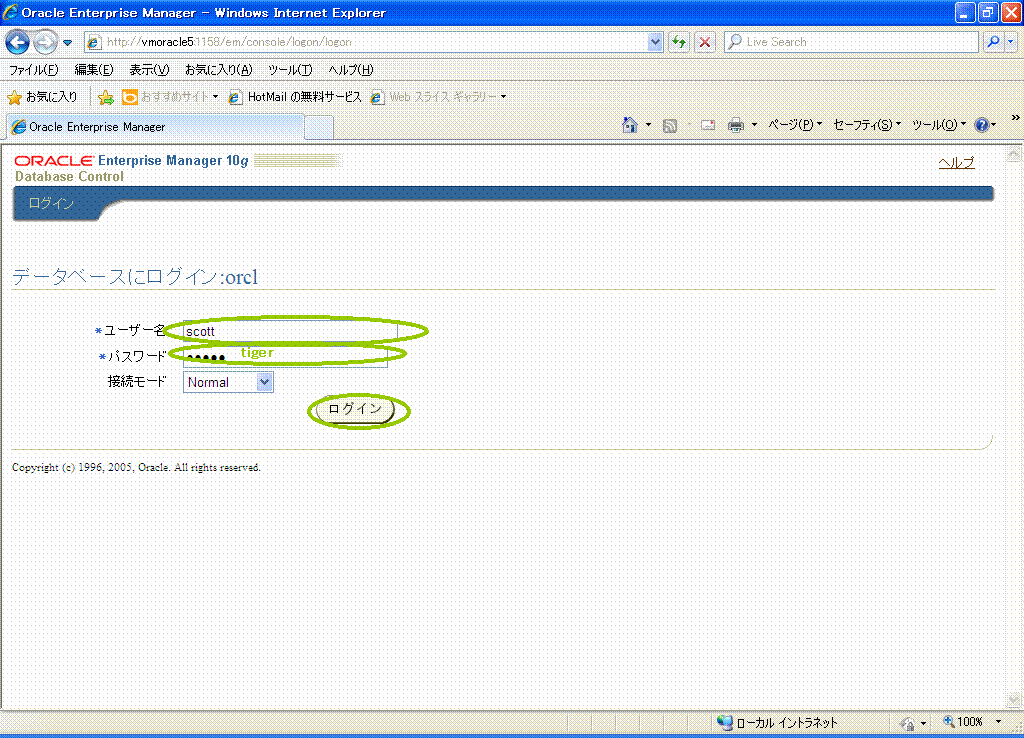
Task: Open the search provider dropdown arrow
Action: point(1010,42)
